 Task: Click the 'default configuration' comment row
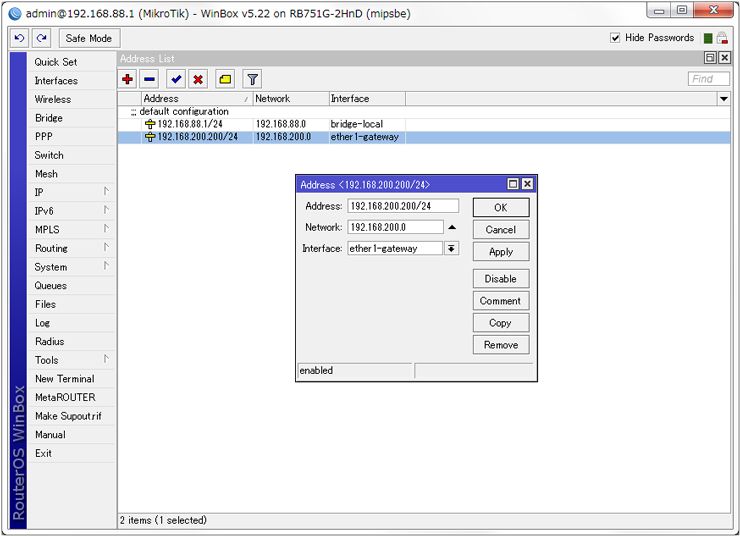pyautogui.click(x=424, y=112)
